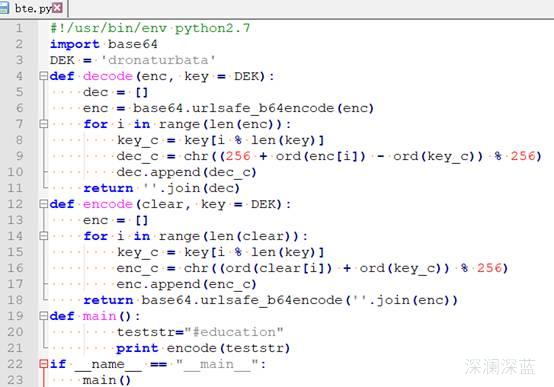This screenshot has height=387, width=554.
Task: Click the string 'dronaturbata'
Action: 158,60
